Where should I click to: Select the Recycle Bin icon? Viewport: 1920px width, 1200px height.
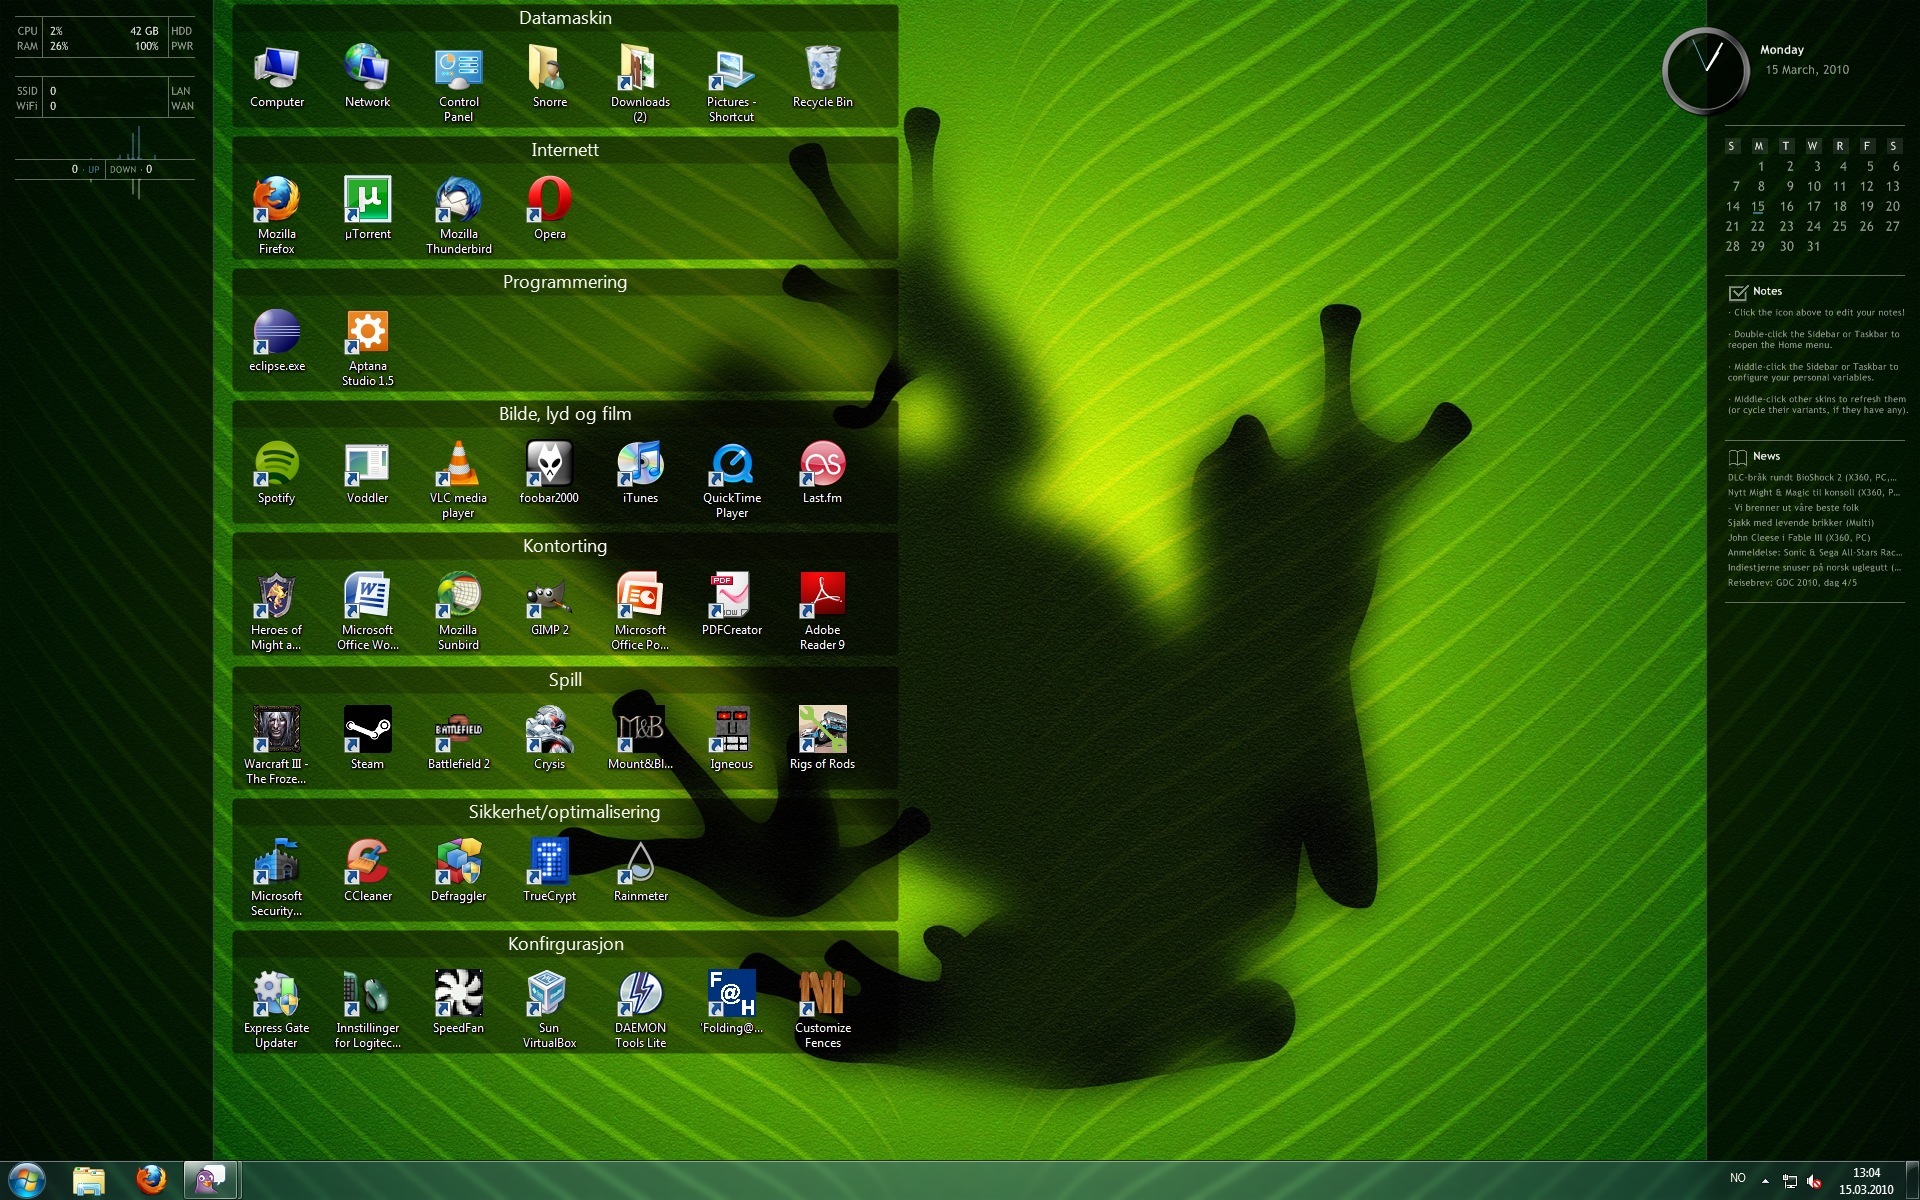click(822, 77)
